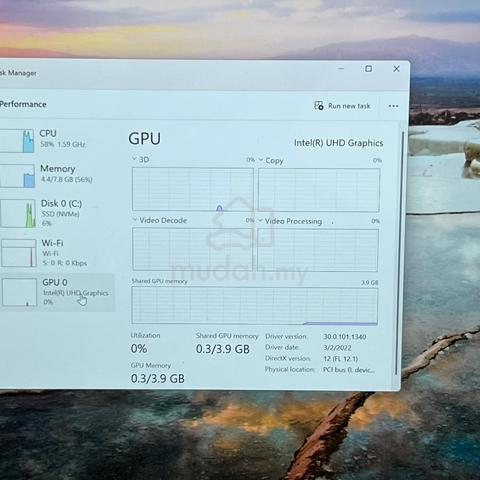
Task: Maximize the Task Manager window
Action: [368, 69]
